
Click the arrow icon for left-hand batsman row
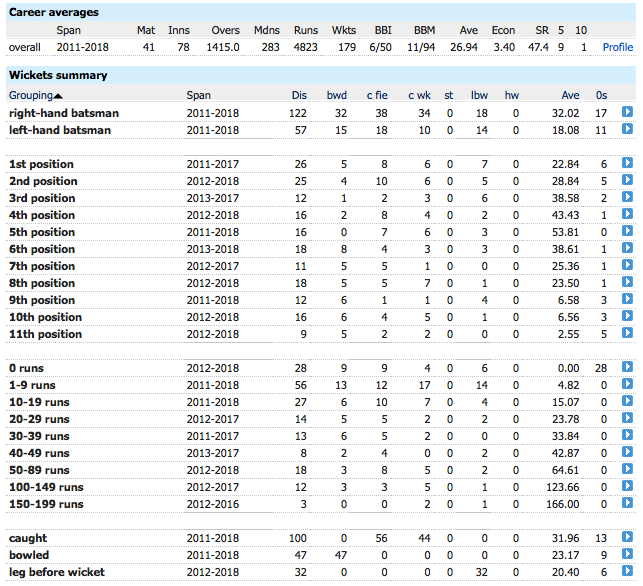pyautogui.click(x=627, y=131)
